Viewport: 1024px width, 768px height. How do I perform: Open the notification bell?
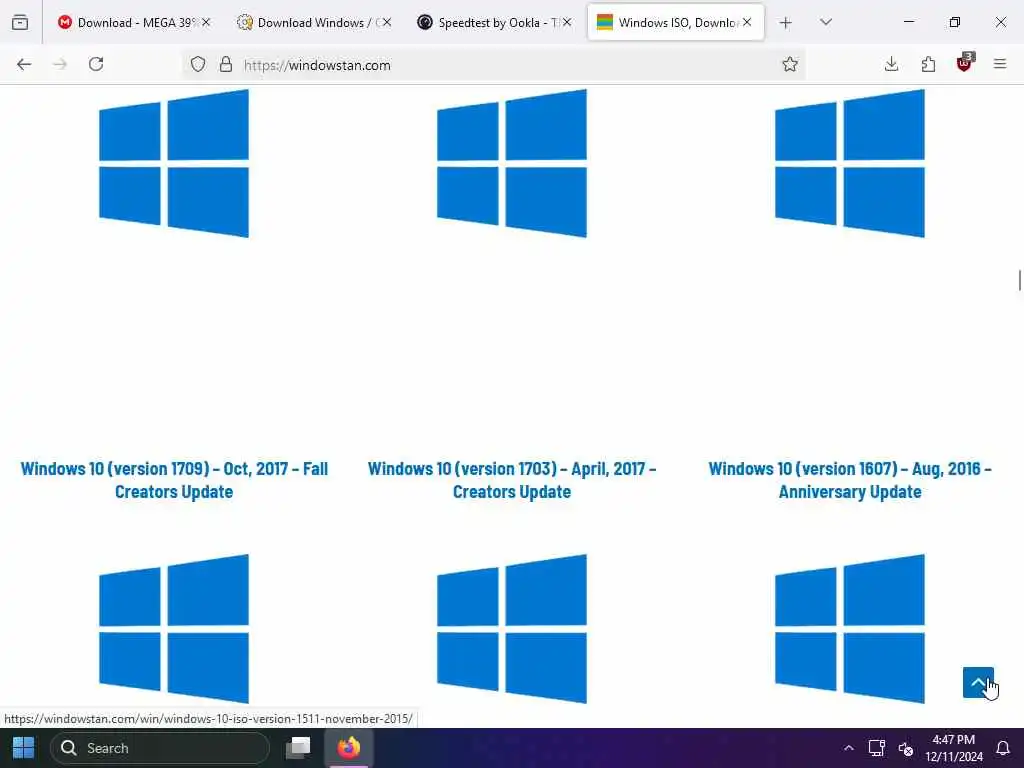coord(1002,748)
